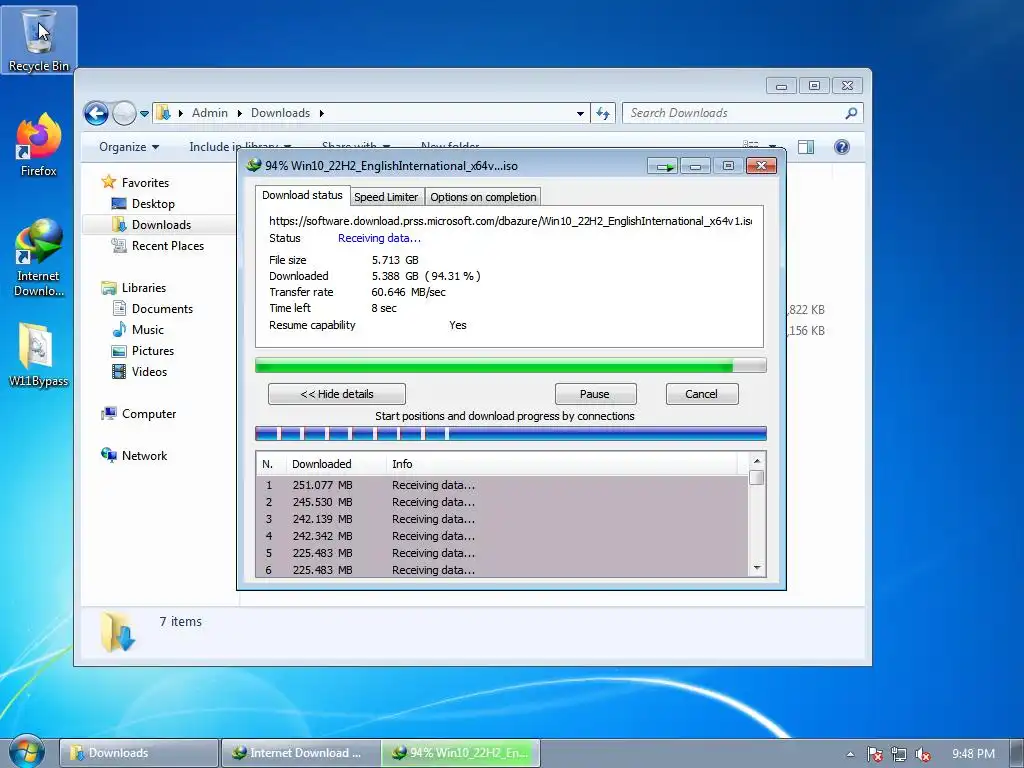
Task: Select connection row 2 with 245.530 MB
Action: [x=502, y=502]
